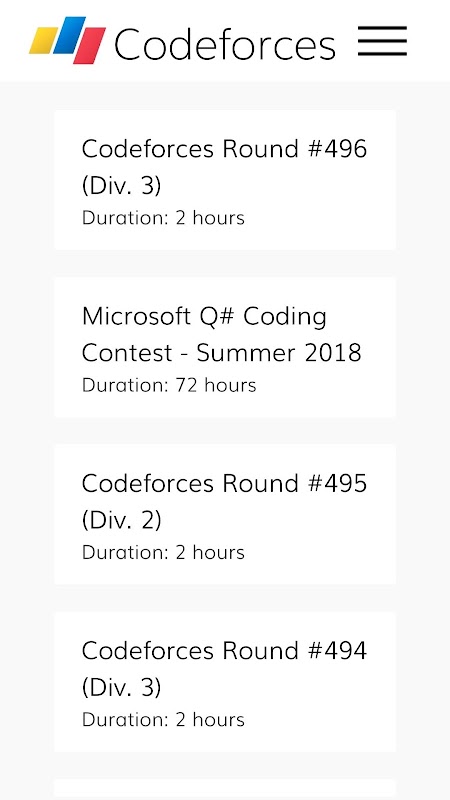Click Duration: 2 hours under Round #494
450x800 pixels.
(x=163, y=720)
